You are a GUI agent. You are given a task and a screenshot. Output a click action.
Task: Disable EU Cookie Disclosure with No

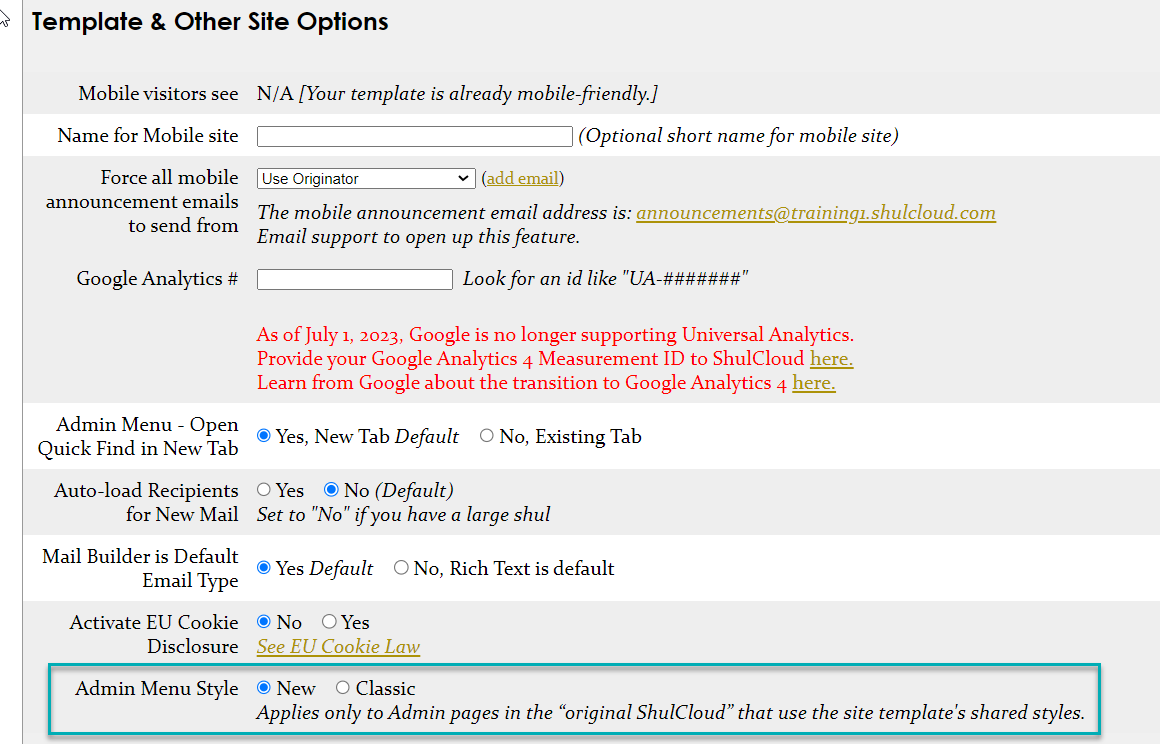(x=262, y=622)
